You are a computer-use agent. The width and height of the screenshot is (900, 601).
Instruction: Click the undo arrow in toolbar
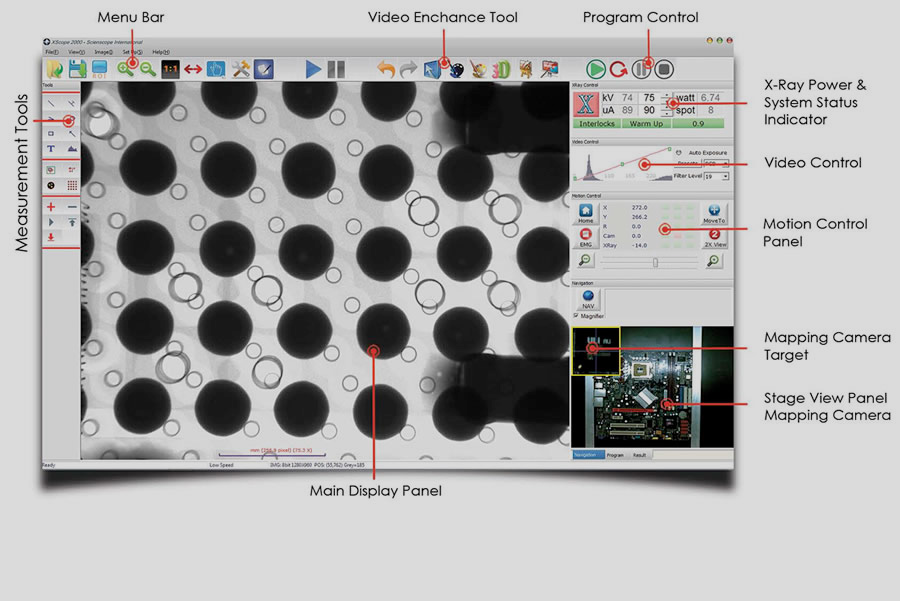pyautogui.click(x=386, y=69)
